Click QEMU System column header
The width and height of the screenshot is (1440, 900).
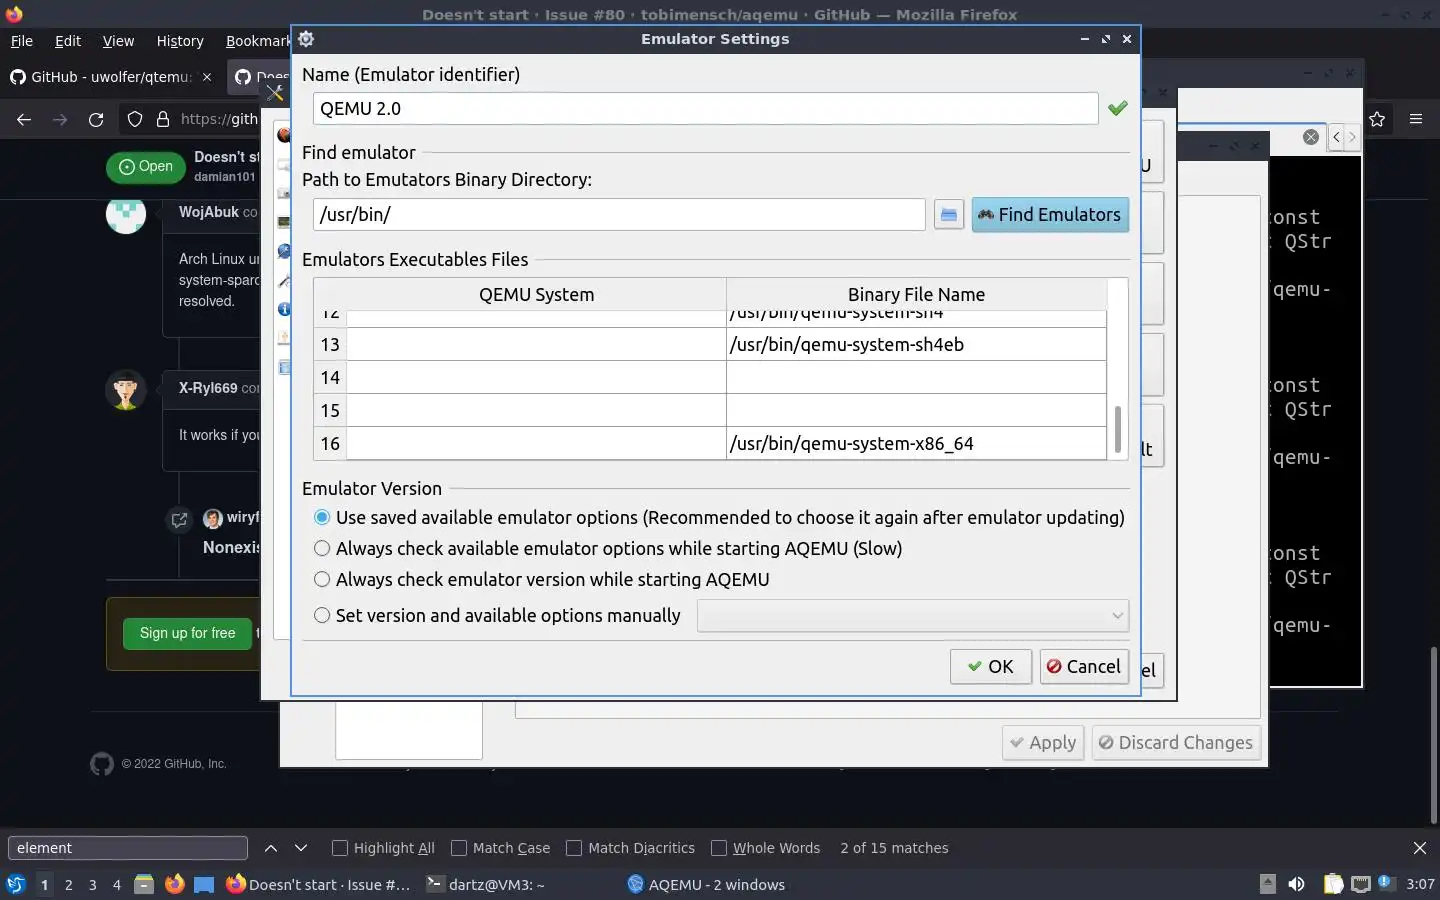tap(536, 295)
